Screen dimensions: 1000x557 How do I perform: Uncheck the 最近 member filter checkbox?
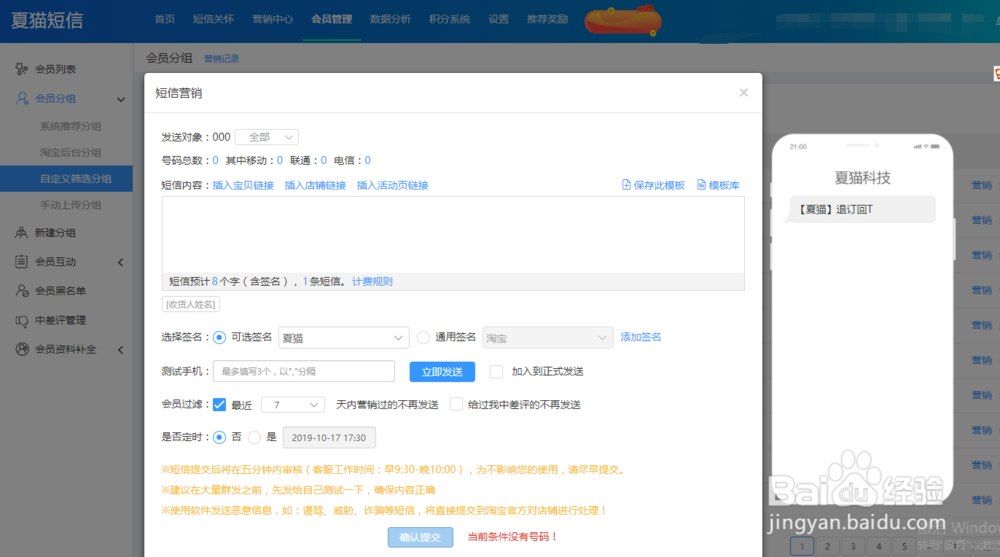[x=219, y=405]
